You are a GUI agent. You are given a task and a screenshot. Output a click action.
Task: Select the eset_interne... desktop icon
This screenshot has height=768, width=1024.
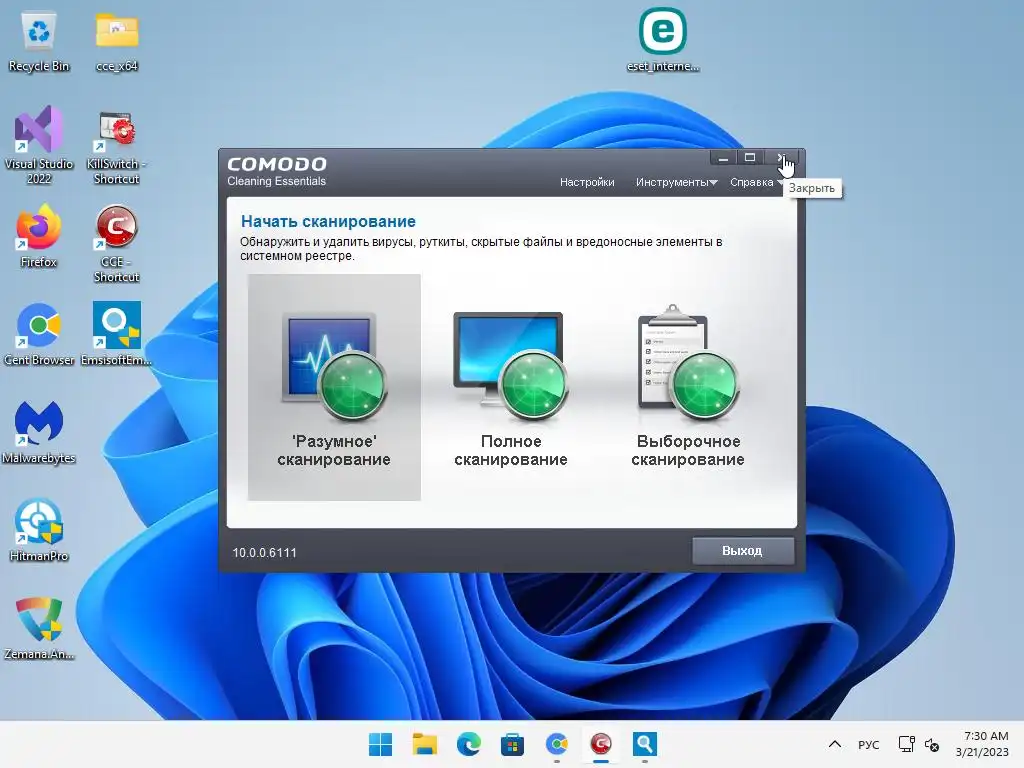point(663,39)
